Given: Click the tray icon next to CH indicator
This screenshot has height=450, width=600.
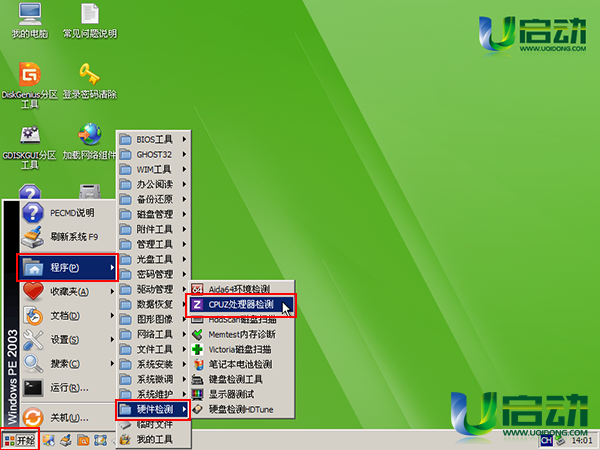Looking at the screenshot, I should [561, 441].
